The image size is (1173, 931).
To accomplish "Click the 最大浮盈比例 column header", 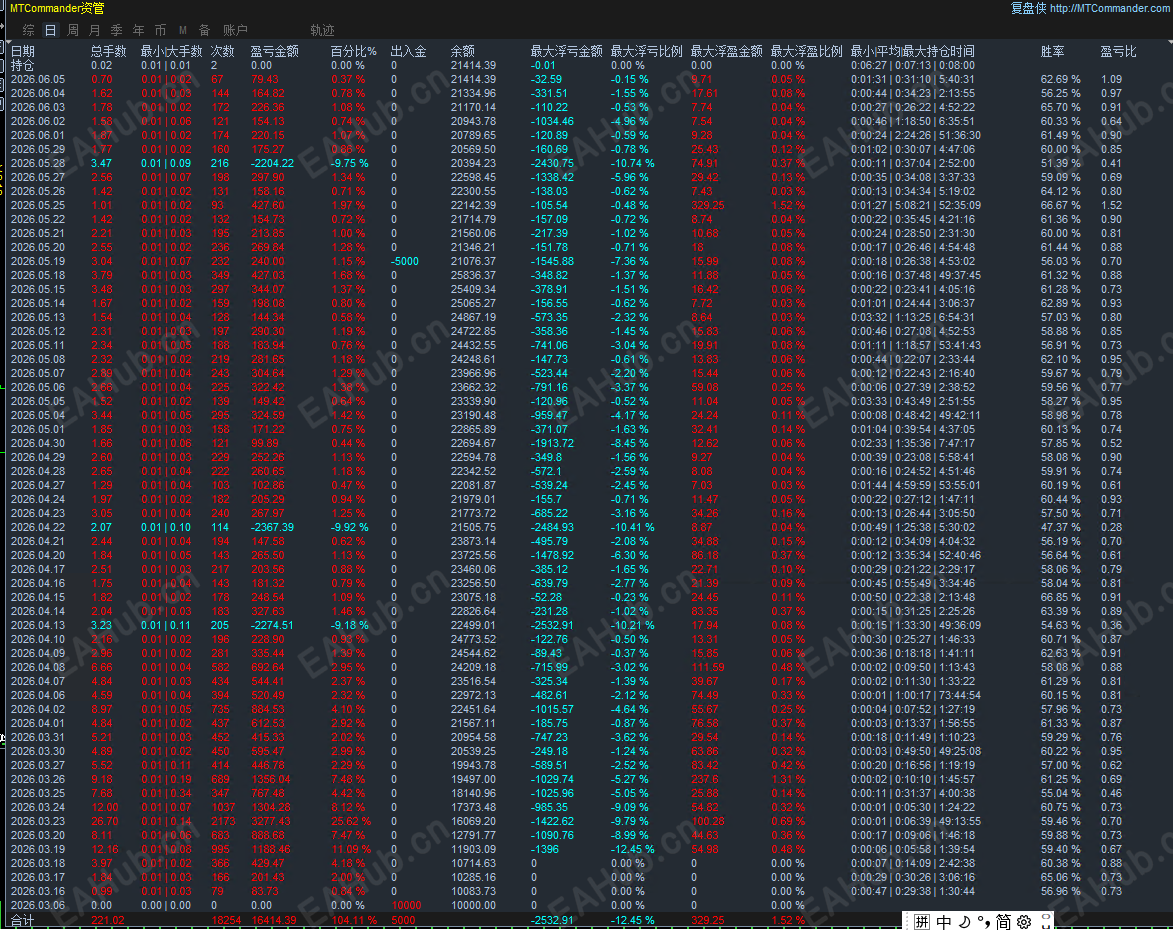I will click(806, 52).
